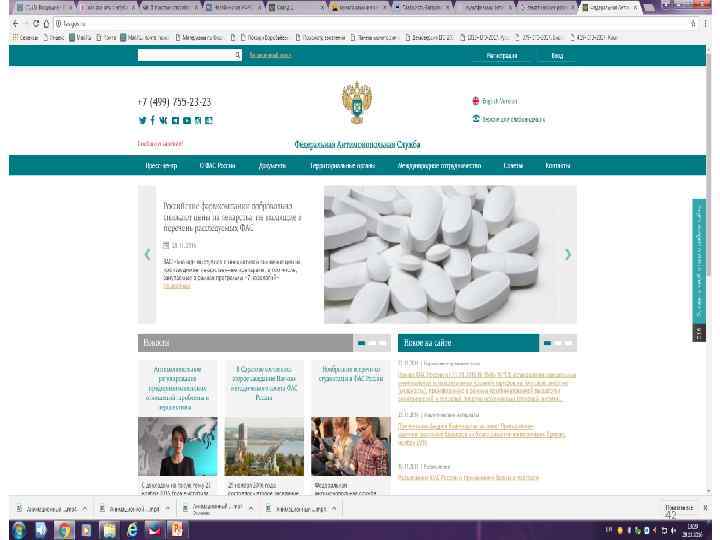The image size is (720, 540).
Task: Click the site search input field
Action: [186, 55]
